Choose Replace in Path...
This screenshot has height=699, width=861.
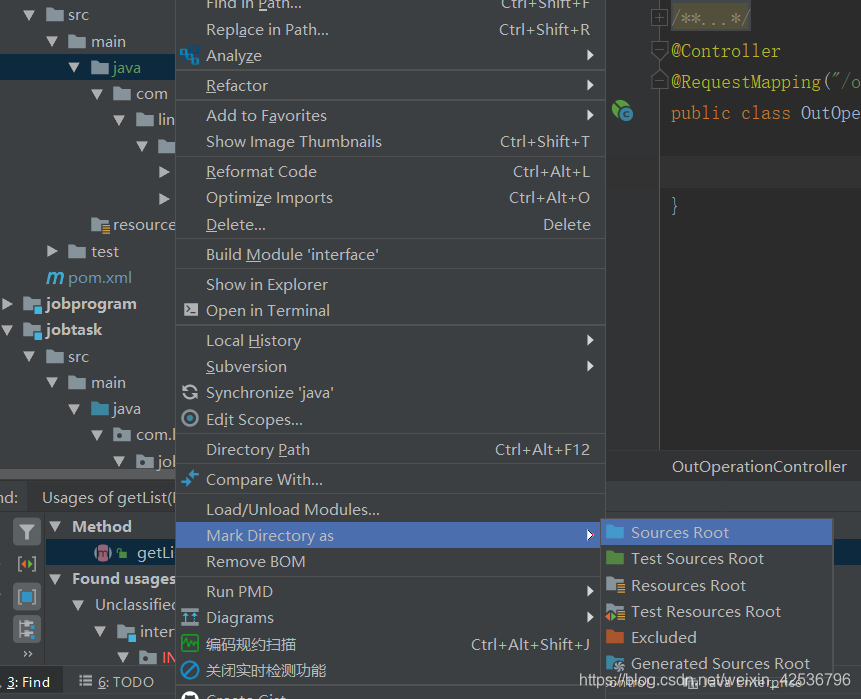[x=390, y=29]
